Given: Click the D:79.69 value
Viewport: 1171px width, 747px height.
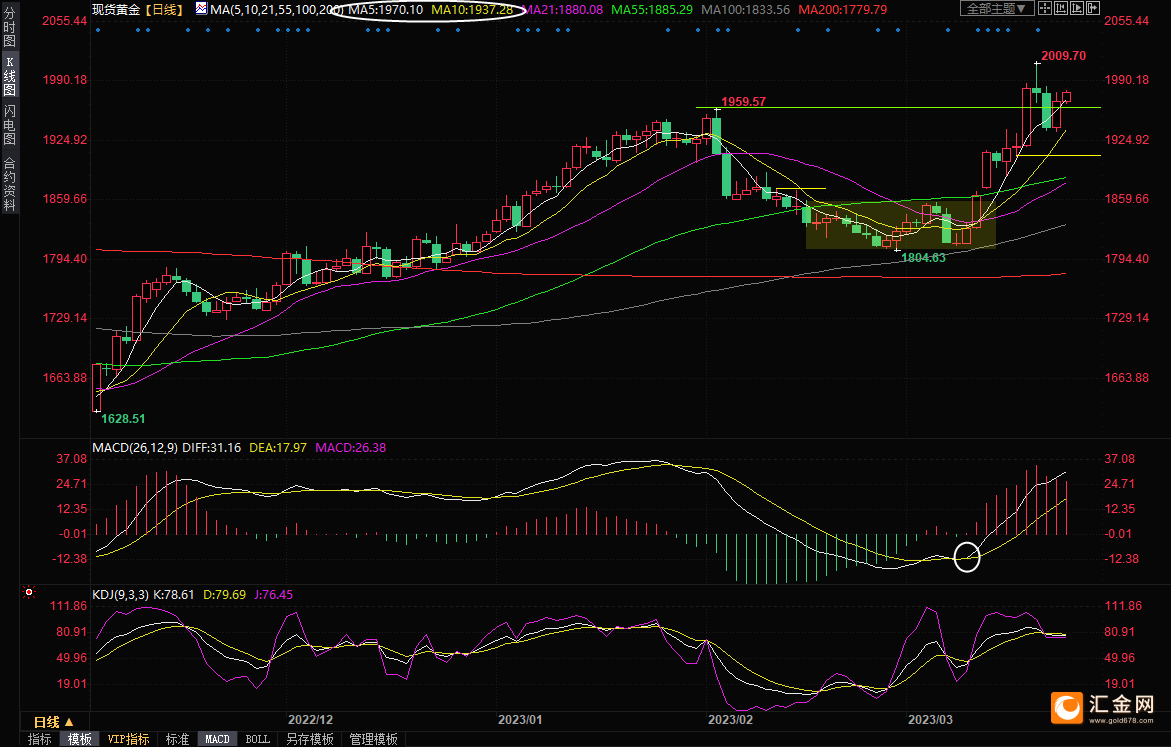Looking at the screenshot, I should (224, 595).
